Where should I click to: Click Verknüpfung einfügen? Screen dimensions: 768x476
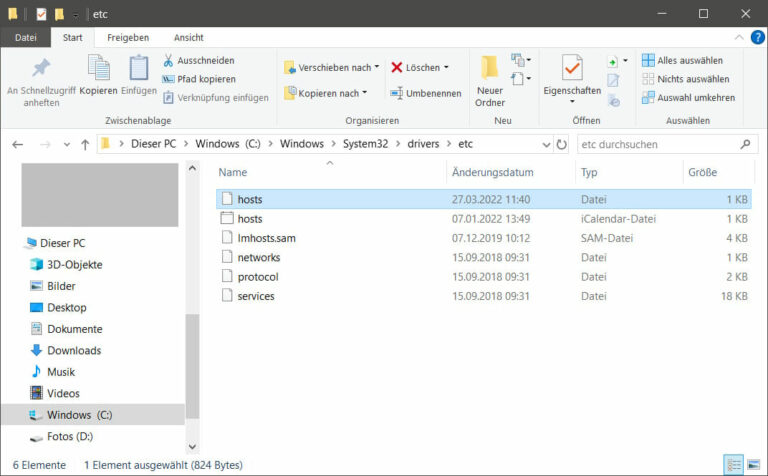(x=216, y=97)
